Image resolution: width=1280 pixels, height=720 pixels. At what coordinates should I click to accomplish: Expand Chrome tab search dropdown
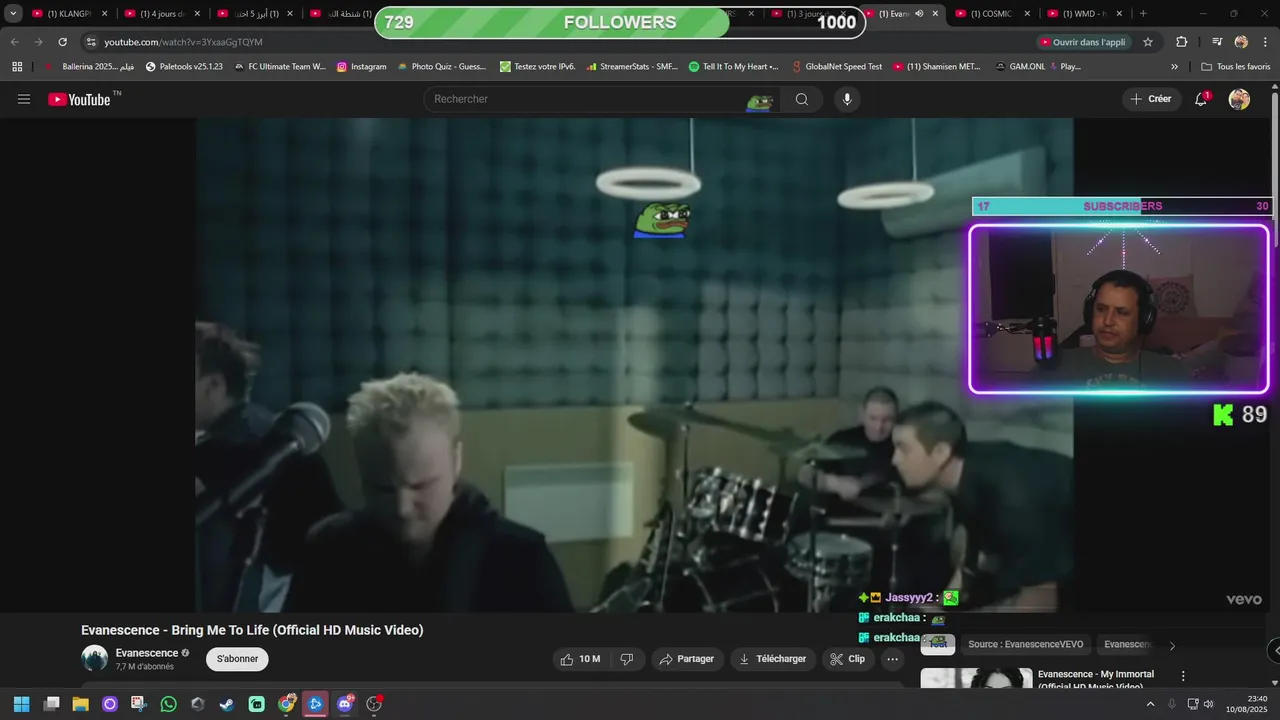(13, 14)
